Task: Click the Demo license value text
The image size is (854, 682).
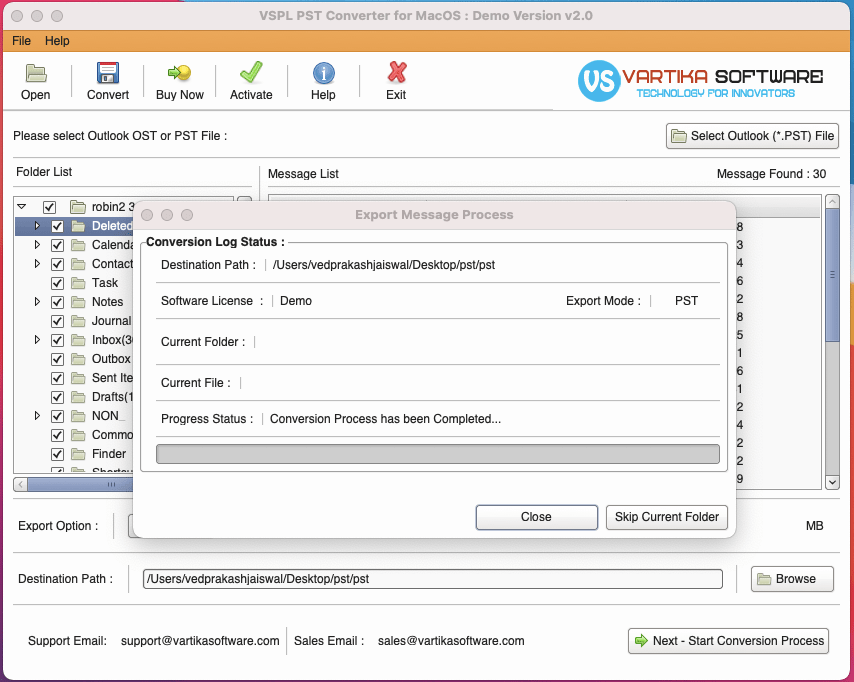Action: tap(296, 301)
